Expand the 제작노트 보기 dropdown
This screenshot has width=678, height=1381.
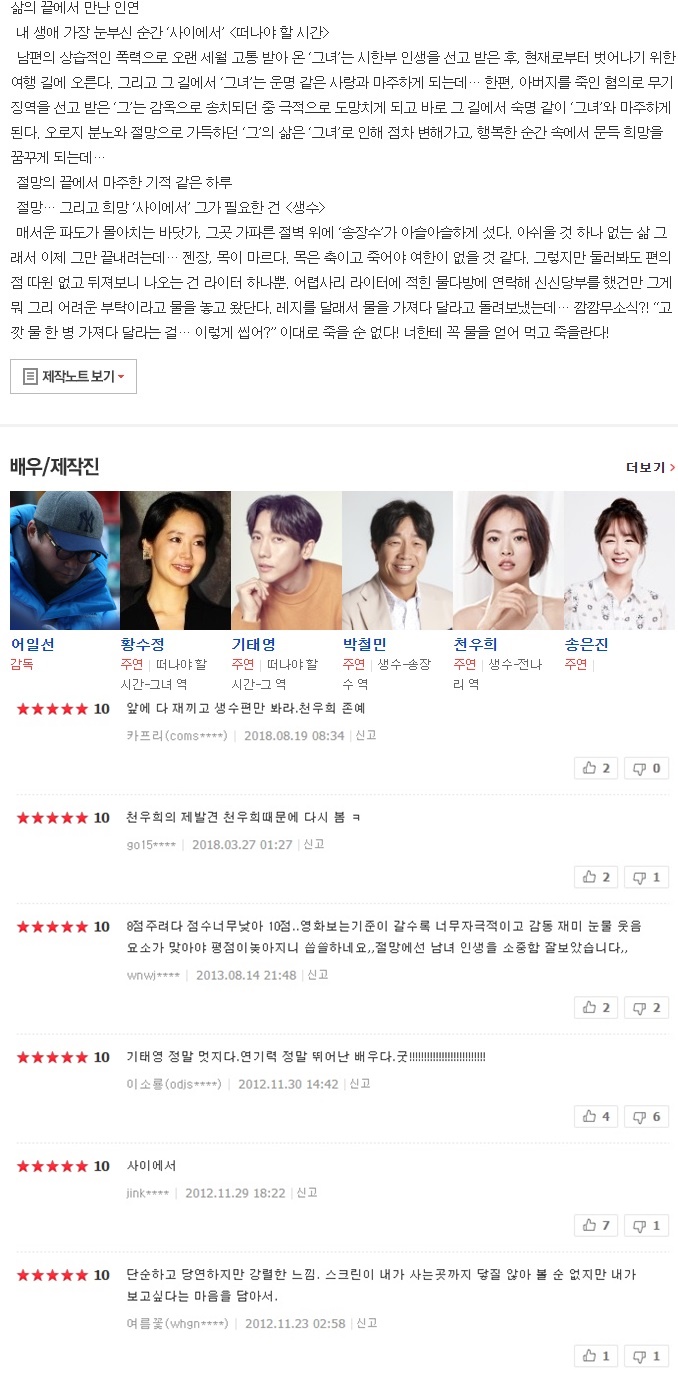(x=73, y=376)
